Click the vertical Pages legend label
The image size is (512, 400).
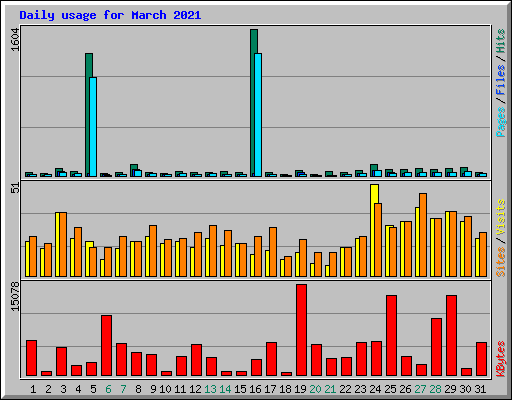[x=500, y=122]
